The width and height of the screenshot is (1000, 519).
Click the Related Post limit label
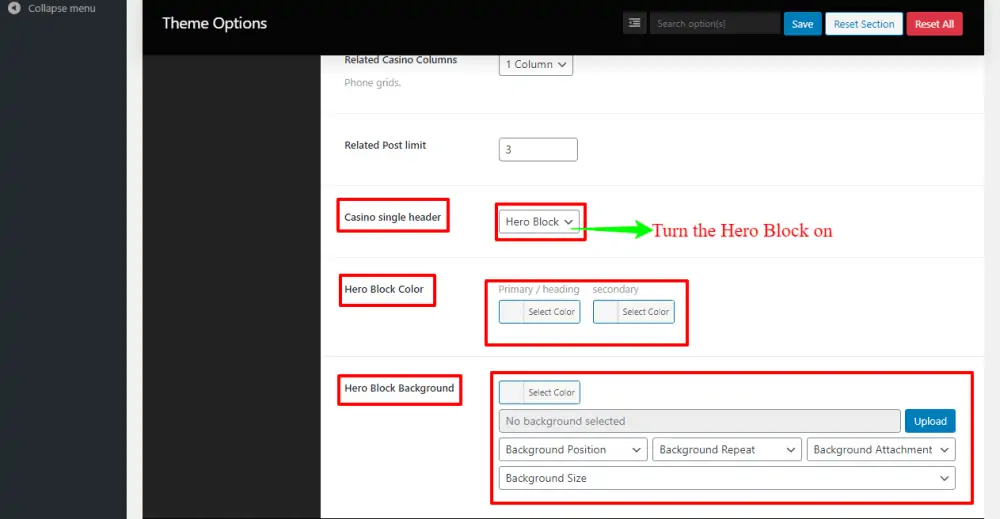click(x=385, y=145)
